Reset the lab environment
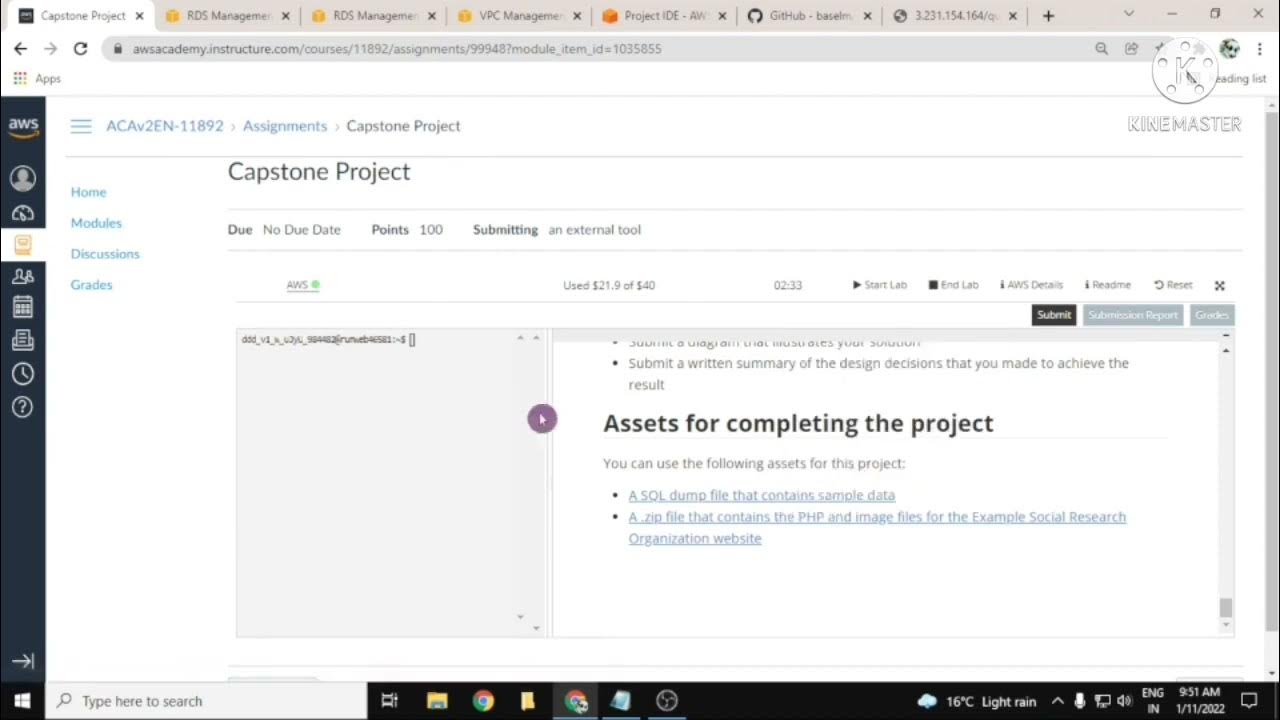 tap(1173, 285)
